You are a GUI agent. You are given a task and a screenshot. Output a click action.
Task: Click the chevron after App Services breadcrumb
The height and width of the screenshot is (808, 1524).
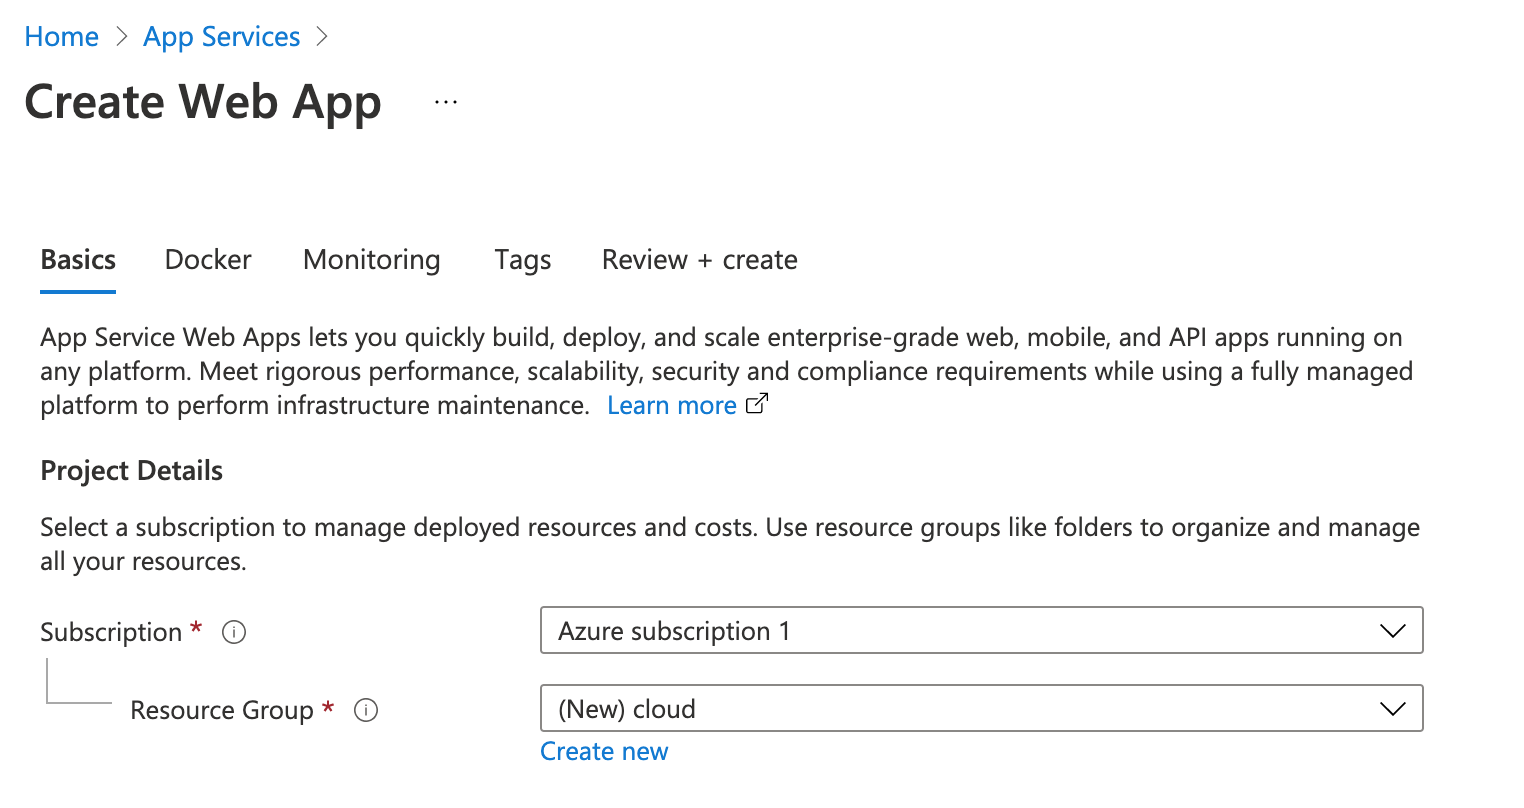click(321, 37)
